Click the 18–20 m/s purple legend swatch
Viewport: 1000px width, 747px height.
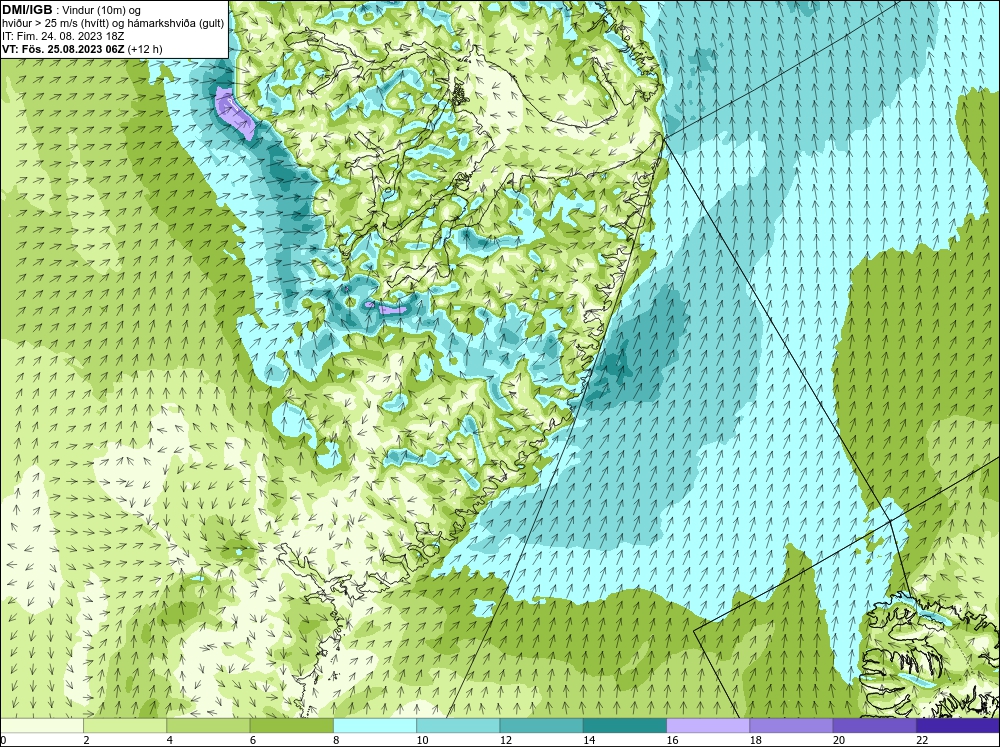tap(791, 725)
